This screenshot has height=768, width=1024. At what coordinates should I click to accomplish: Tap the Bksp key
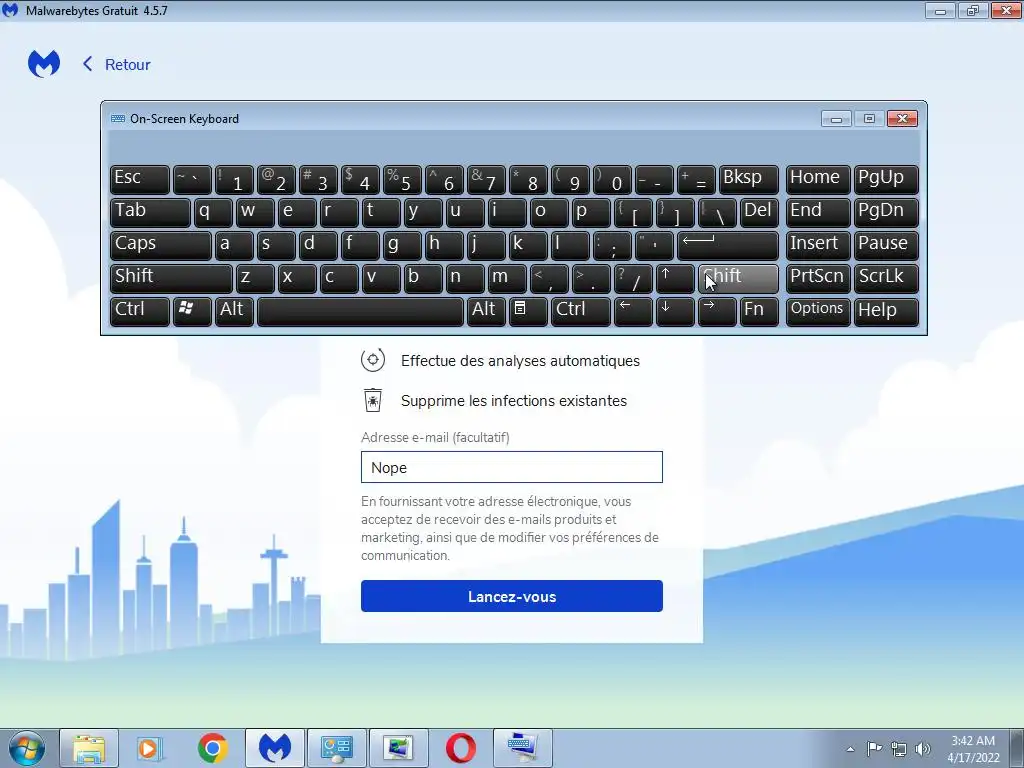coord(748,179)
